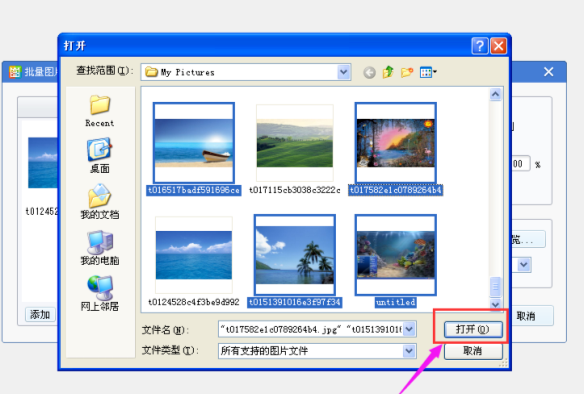Viewport: 584px width, 394px height.
Task: Expand the 文件名 dropdown arrow
Action: (409, 329)
